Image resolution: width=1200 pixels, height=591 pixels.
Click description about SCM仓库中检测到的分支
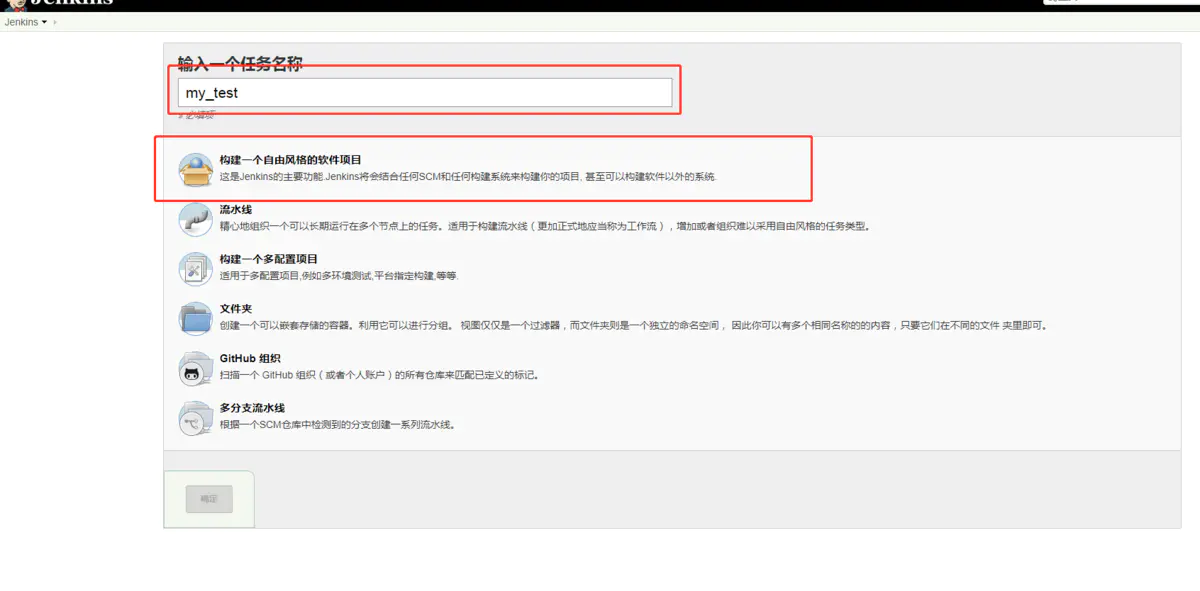(x=338, y=425)
